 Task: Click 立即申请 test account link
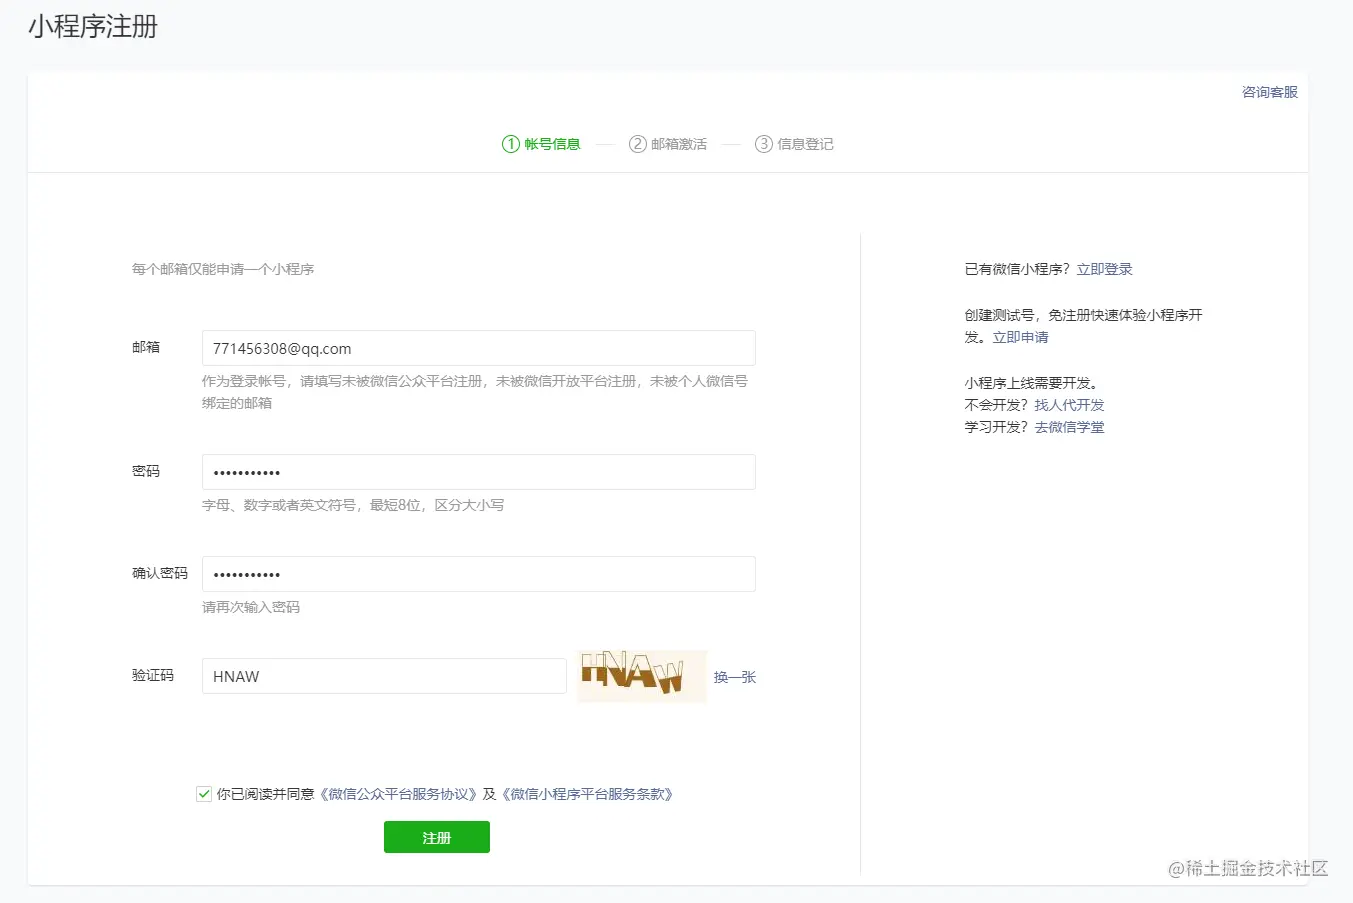(1020, 337)
